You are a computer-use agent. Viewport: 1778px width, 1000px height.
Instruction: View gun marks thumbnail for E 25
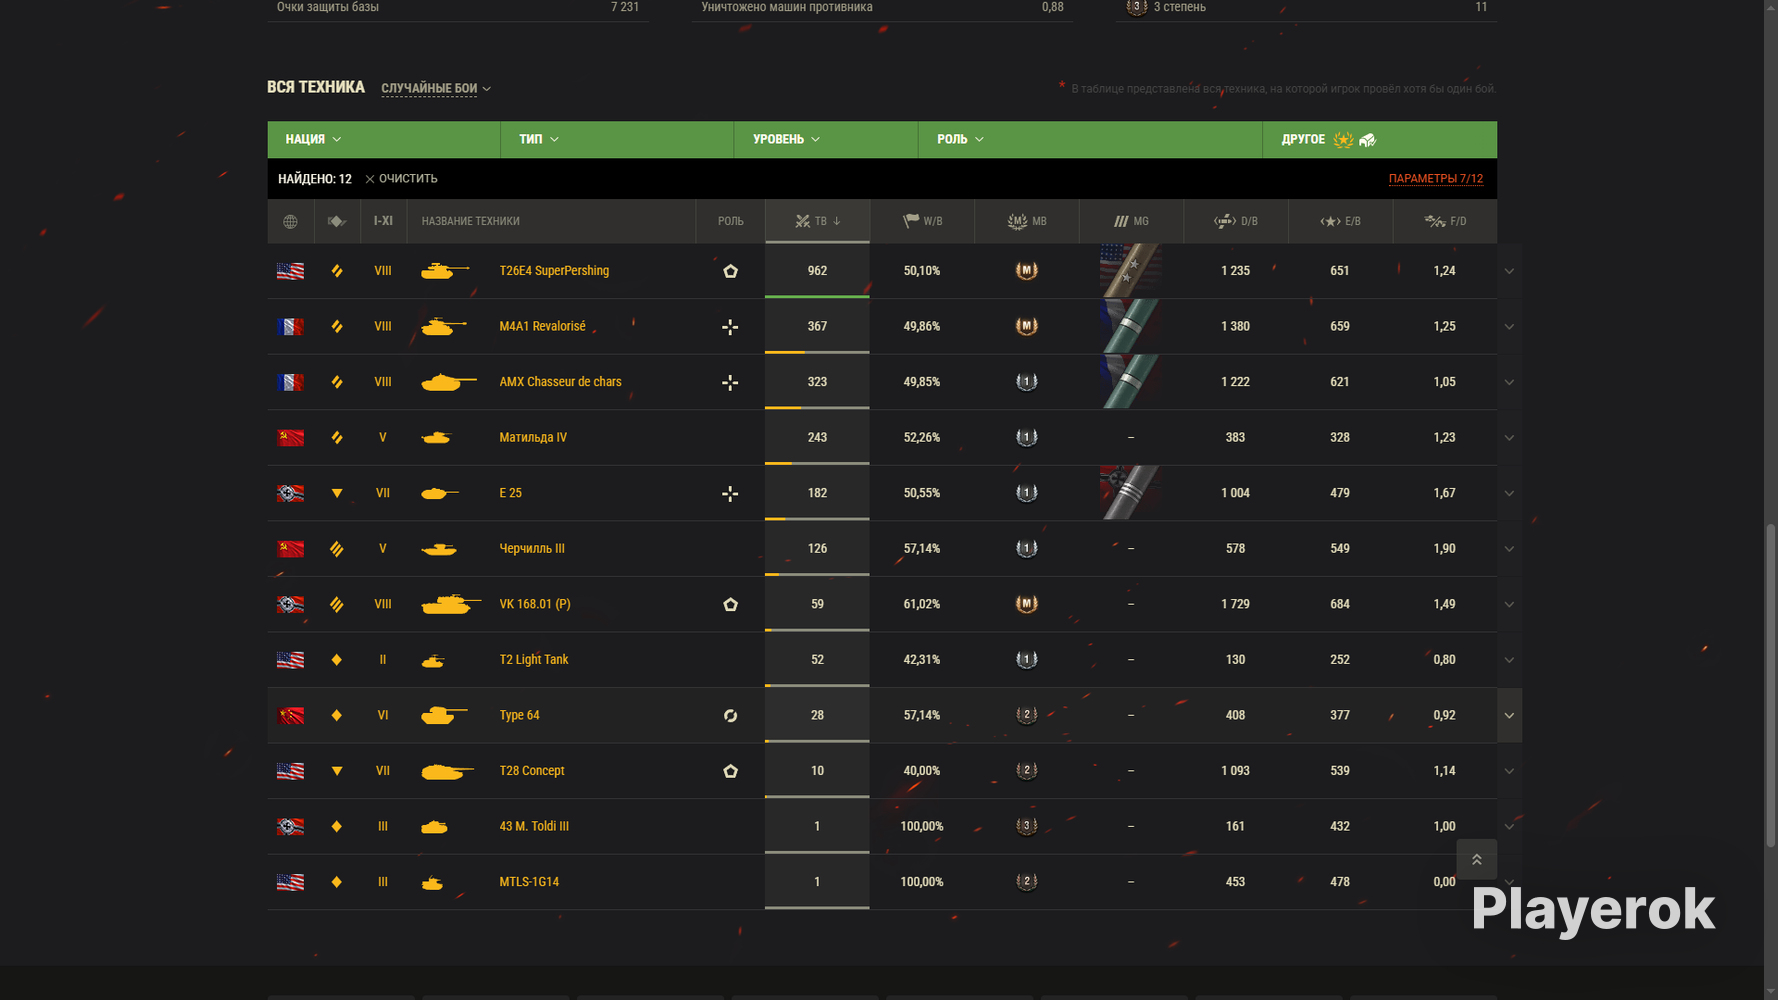1131,493
